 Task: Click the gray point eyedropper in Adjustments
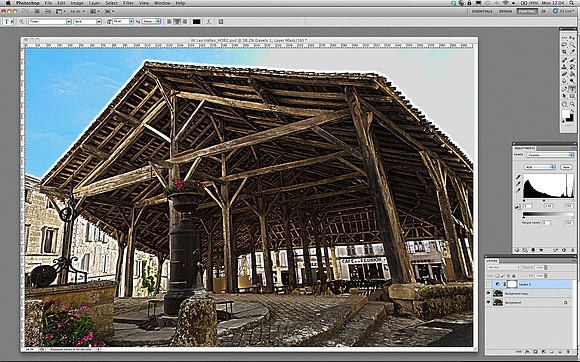click(x=518, y=183)
